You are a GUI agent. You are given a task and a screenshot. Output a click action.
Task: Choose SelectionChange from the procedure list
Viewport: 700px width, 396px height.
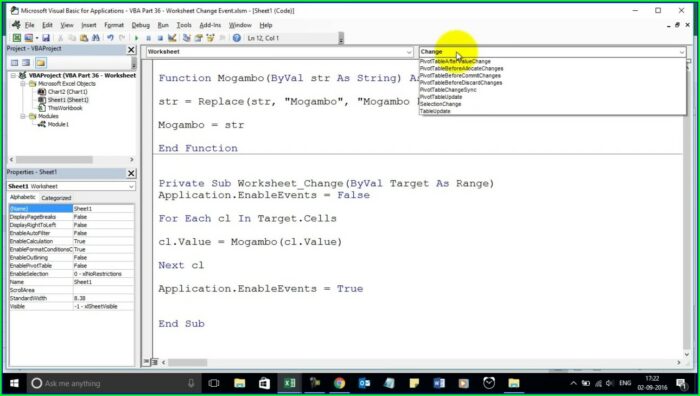click(x=441, y=104)
